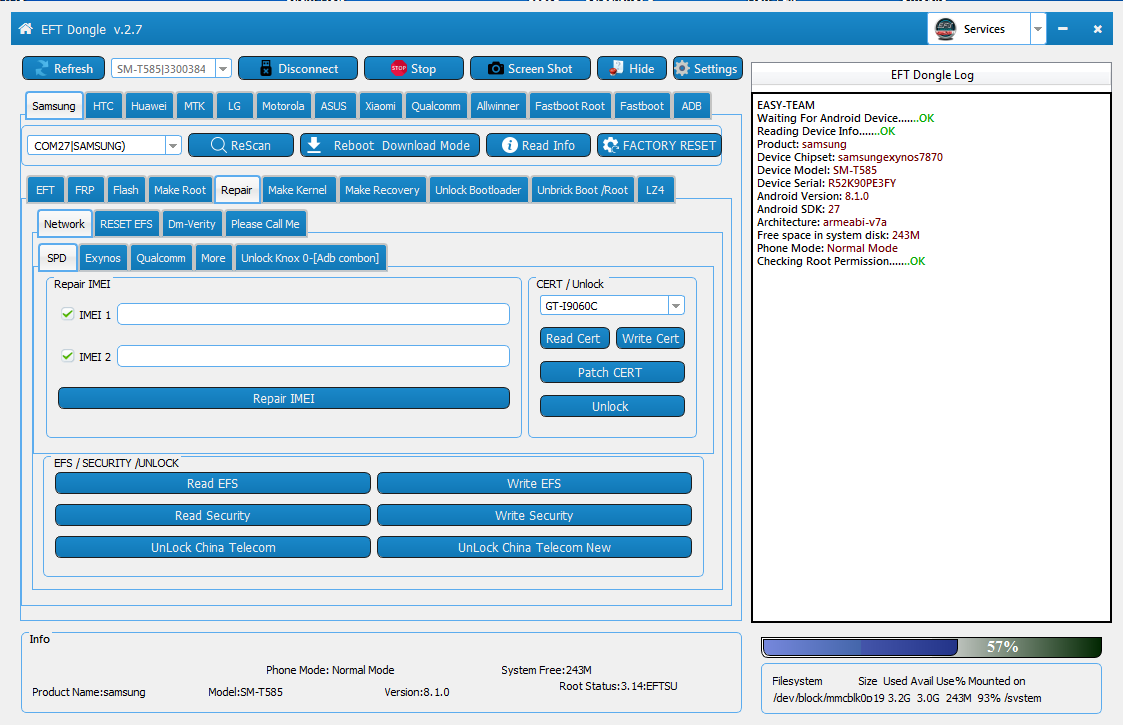Click the Refresh arrows icon

click(42, 69)
